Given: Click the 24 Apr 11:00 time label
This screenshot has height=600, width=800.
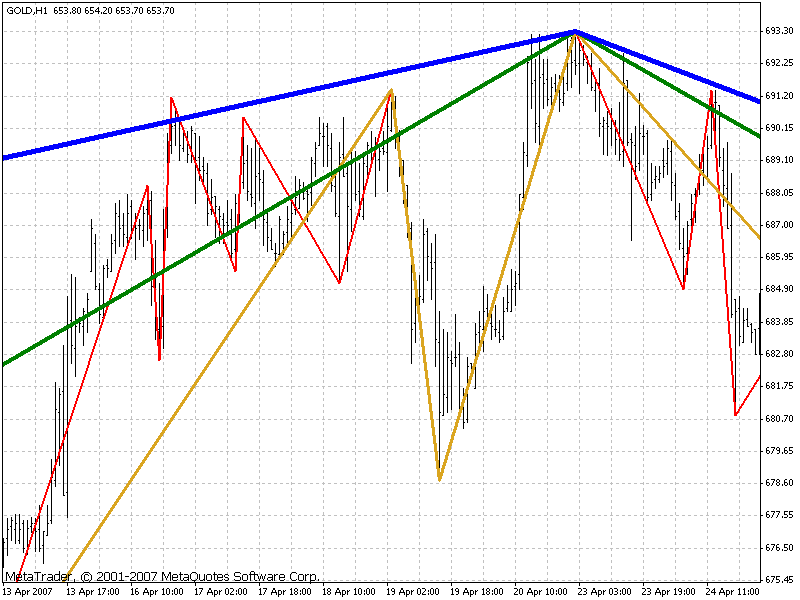Looking at the screenshot, I should (x=731, y=591).
